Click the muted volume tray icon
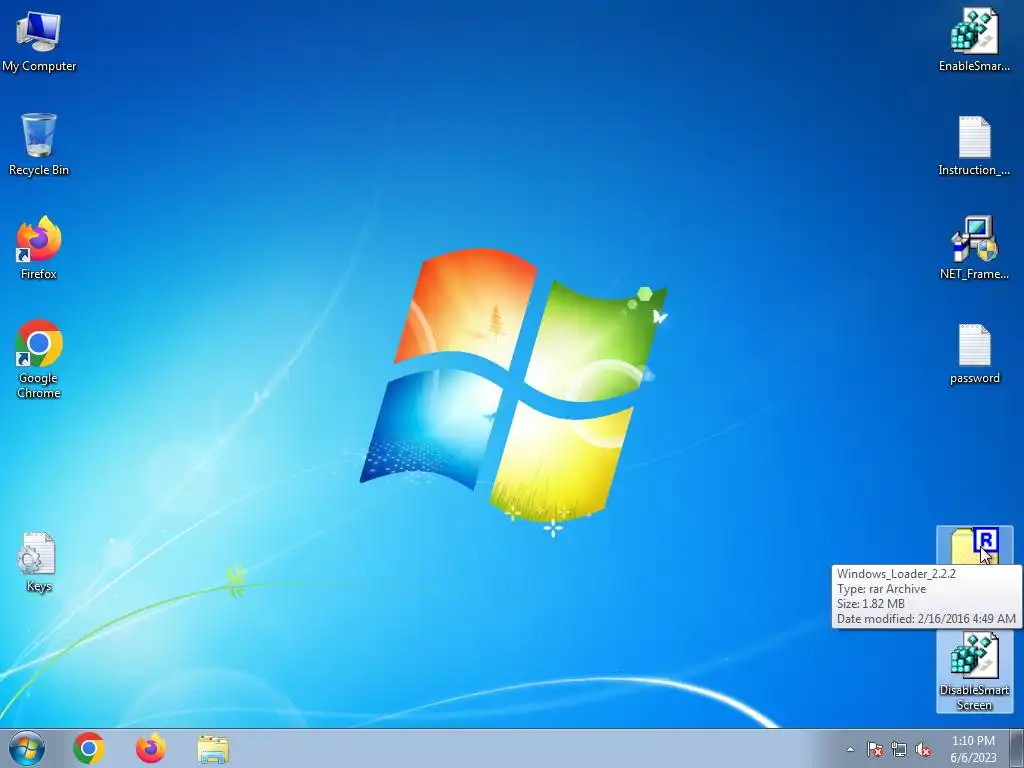This screenshot has width=1024, height=768. 923,749
